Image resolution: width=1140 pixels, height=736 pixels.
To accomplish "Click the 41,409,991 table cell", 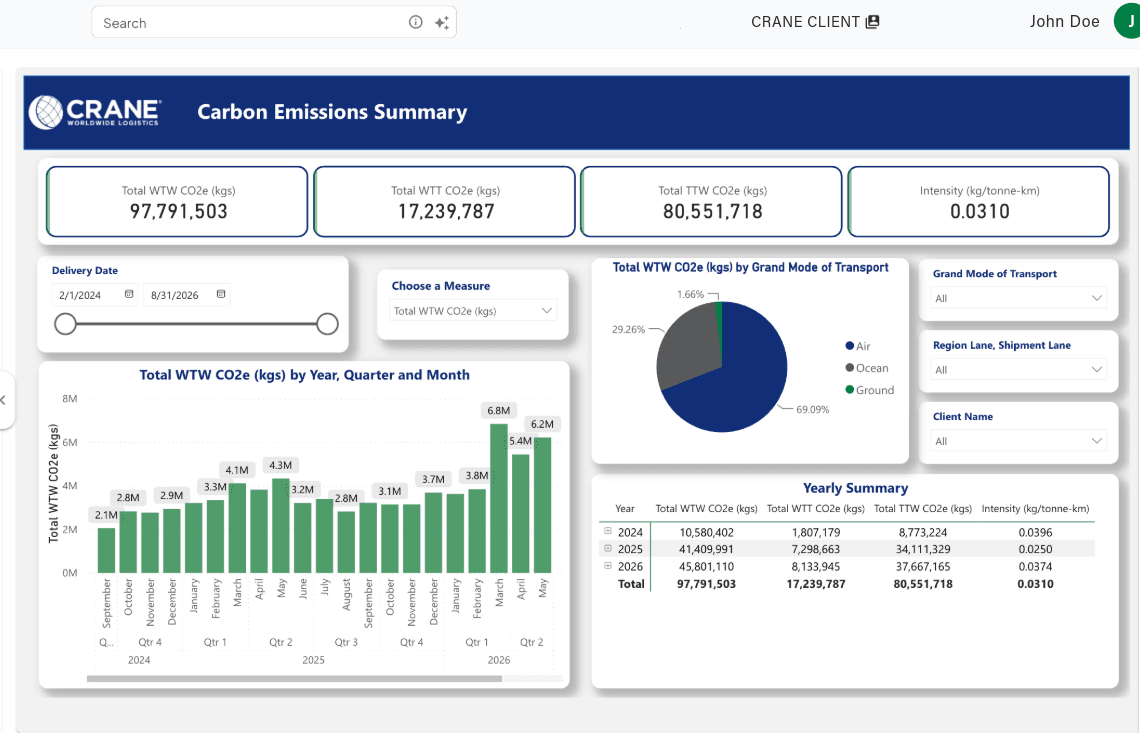I will (707, 549).
